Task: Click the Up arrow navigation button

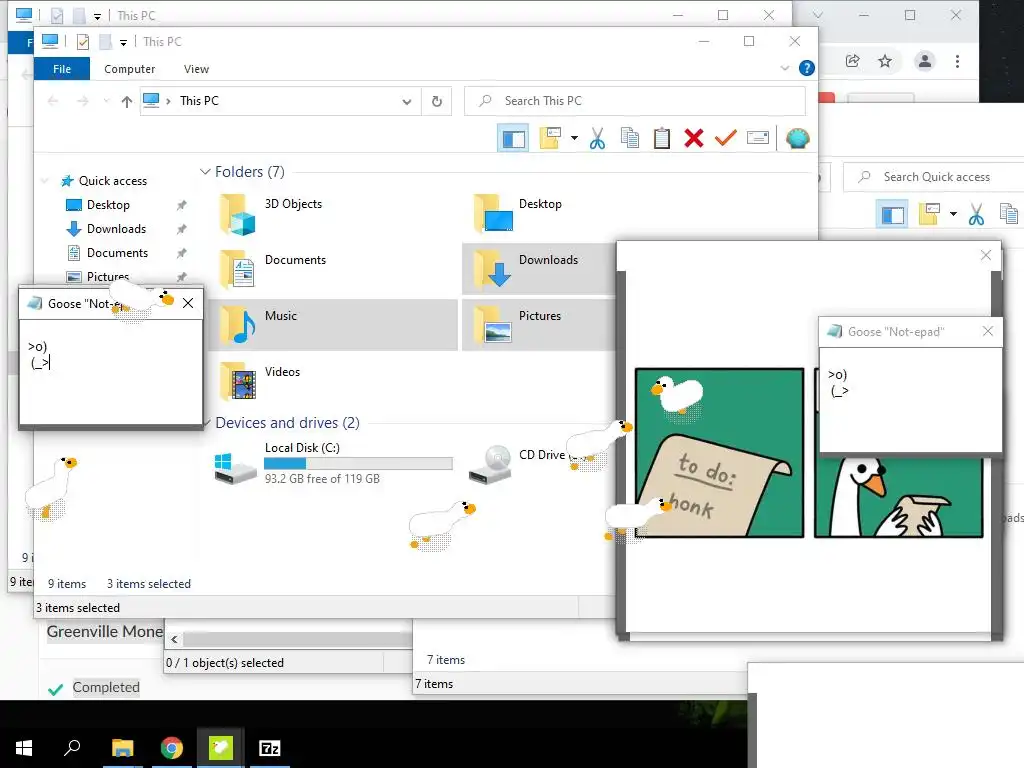Action: coord(127,101)
